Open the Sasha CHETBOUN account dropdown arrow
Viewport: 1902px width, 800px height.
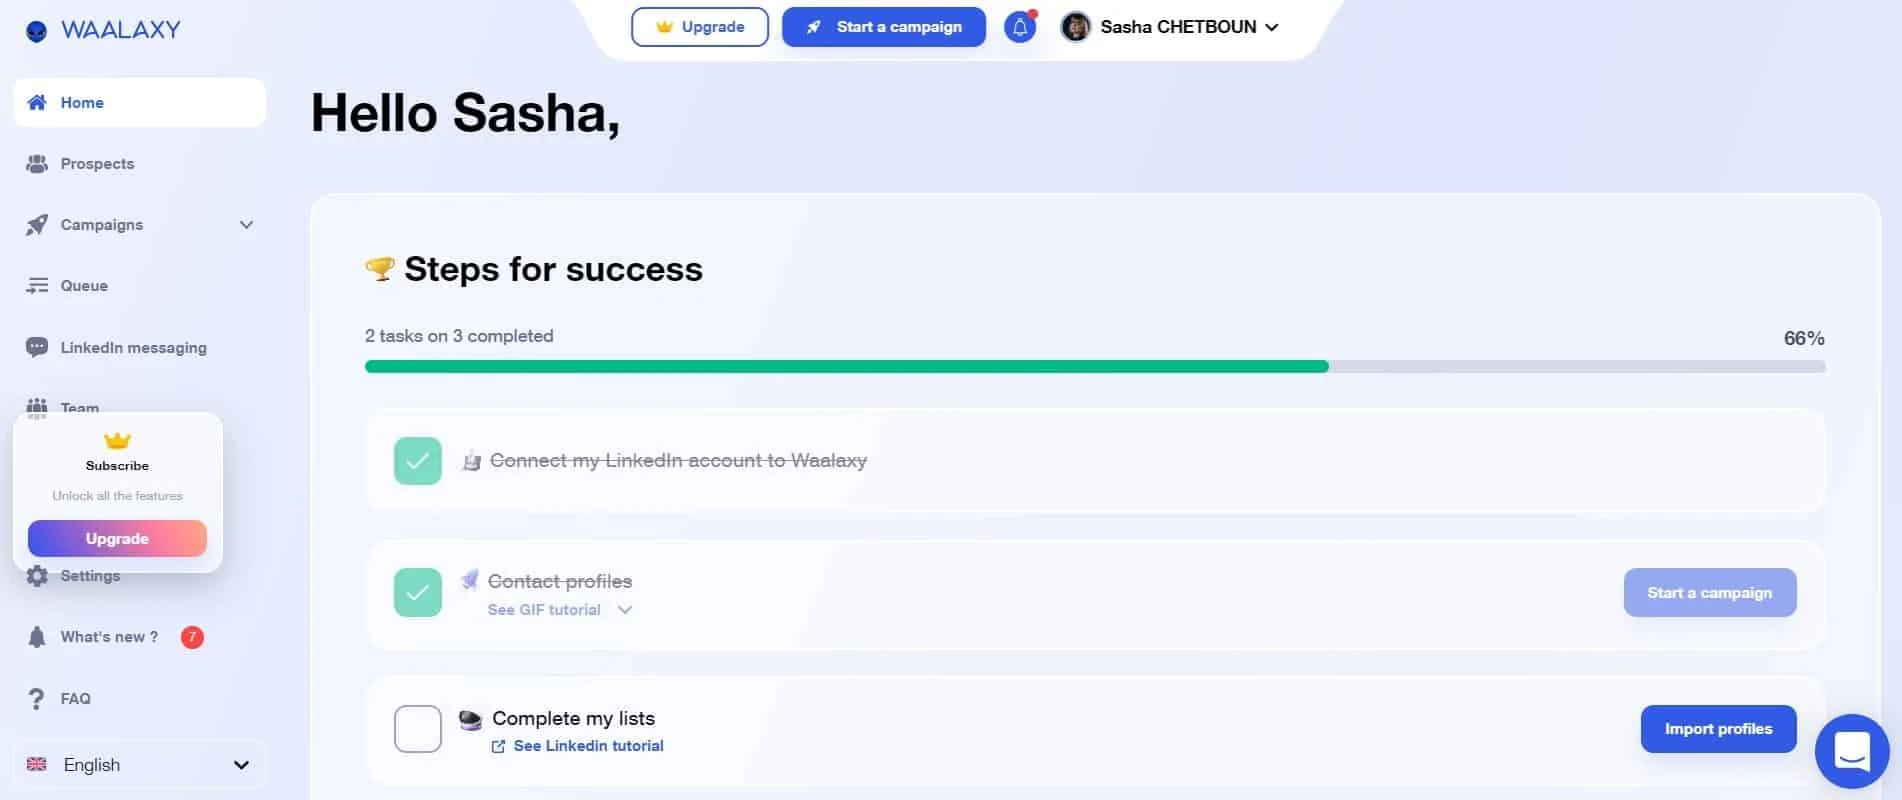click(x=1272, y=28)
